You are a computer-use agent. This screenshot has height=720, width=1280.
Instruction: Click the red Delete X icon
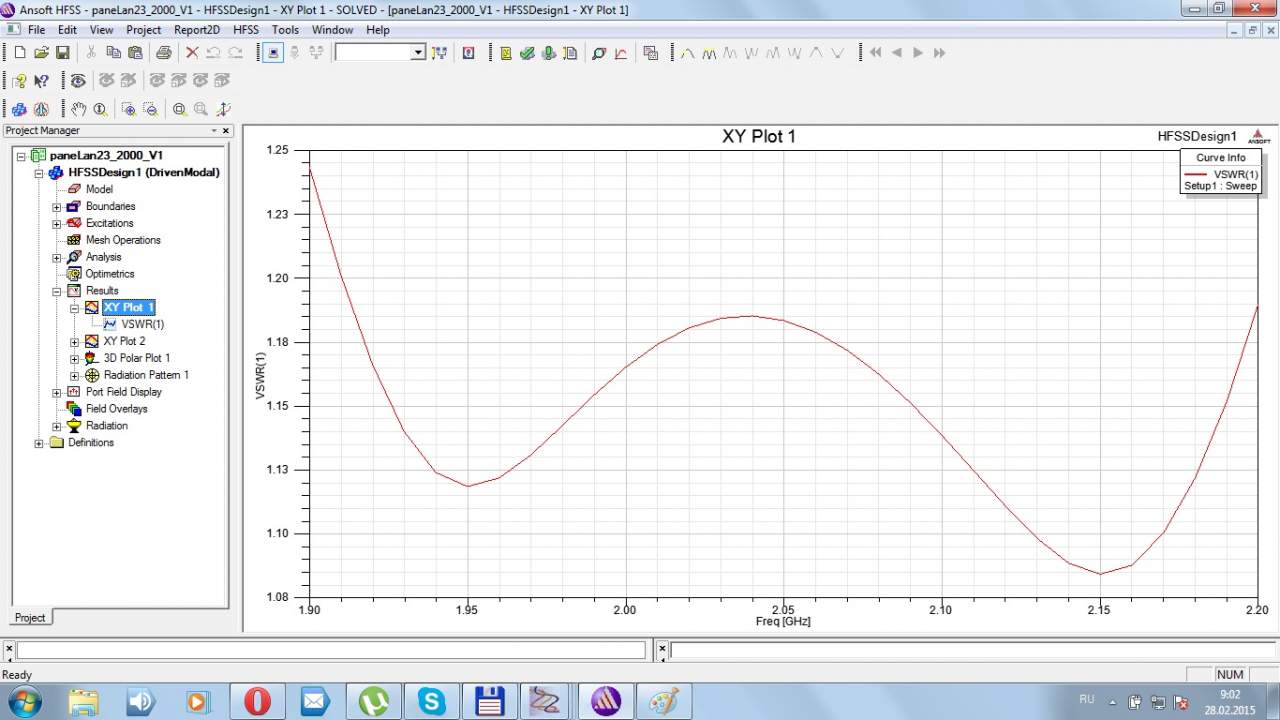tap(192, 53)
